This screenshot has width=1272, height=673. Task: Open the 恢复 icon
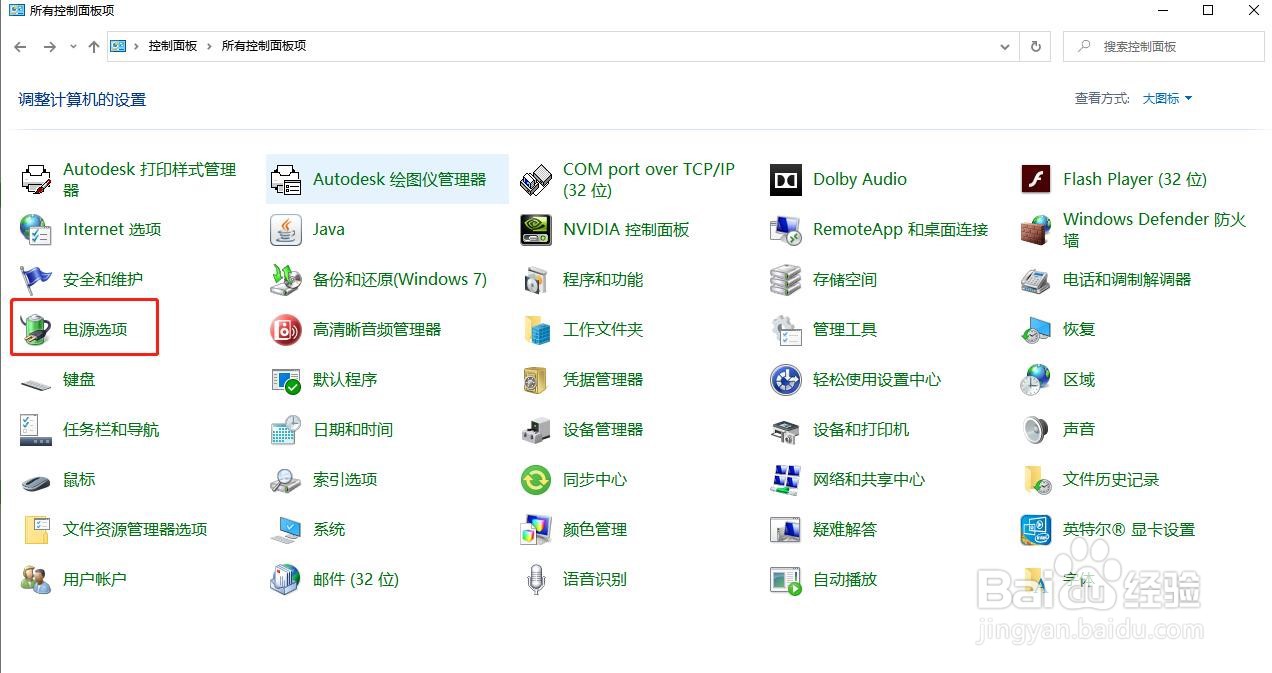1036,330
